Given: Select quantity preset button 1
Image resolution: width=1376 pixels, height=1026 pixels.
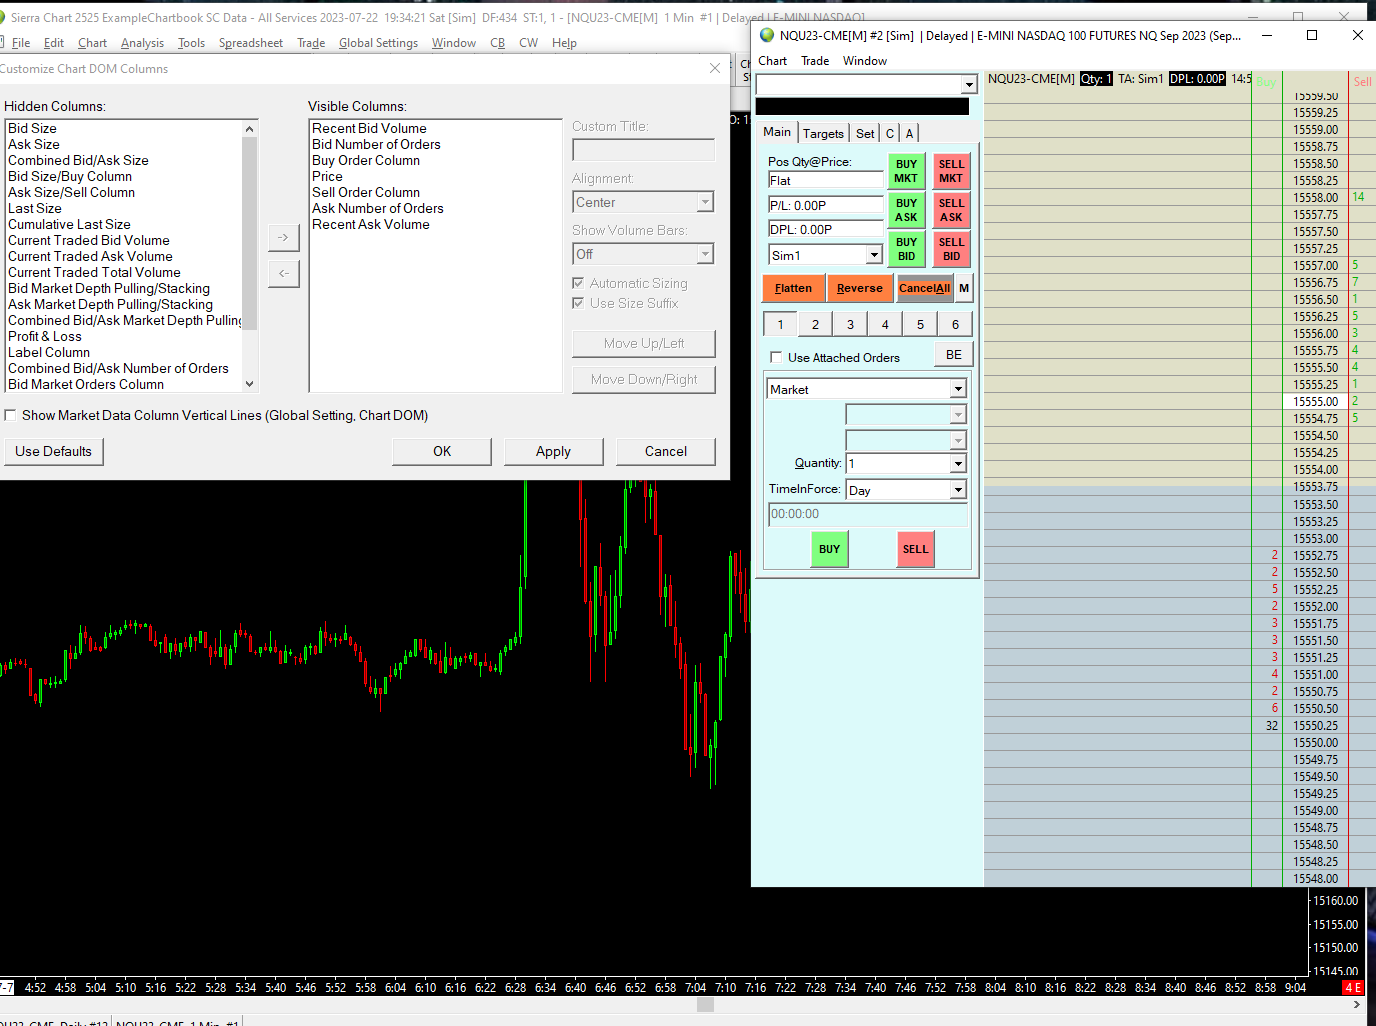Looking at the screenshot, I should click(780, 324).
